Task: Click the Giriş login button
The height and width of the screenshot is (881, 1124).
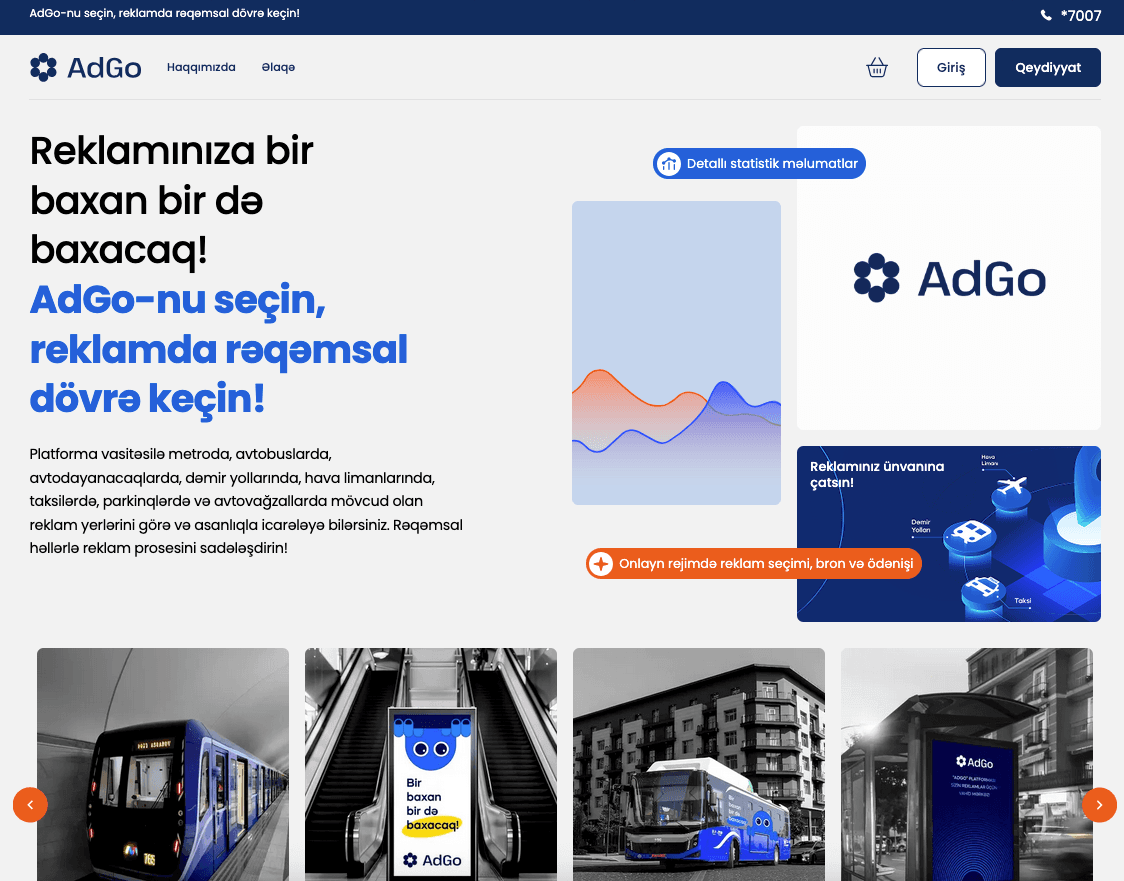Action: (x=951, y=67)
